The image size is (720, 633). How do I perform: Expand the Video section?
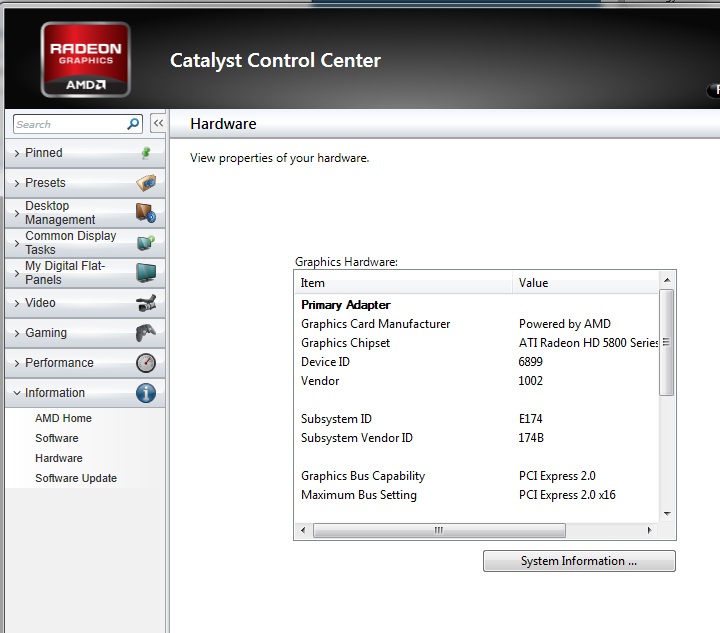tap(85, 303)
